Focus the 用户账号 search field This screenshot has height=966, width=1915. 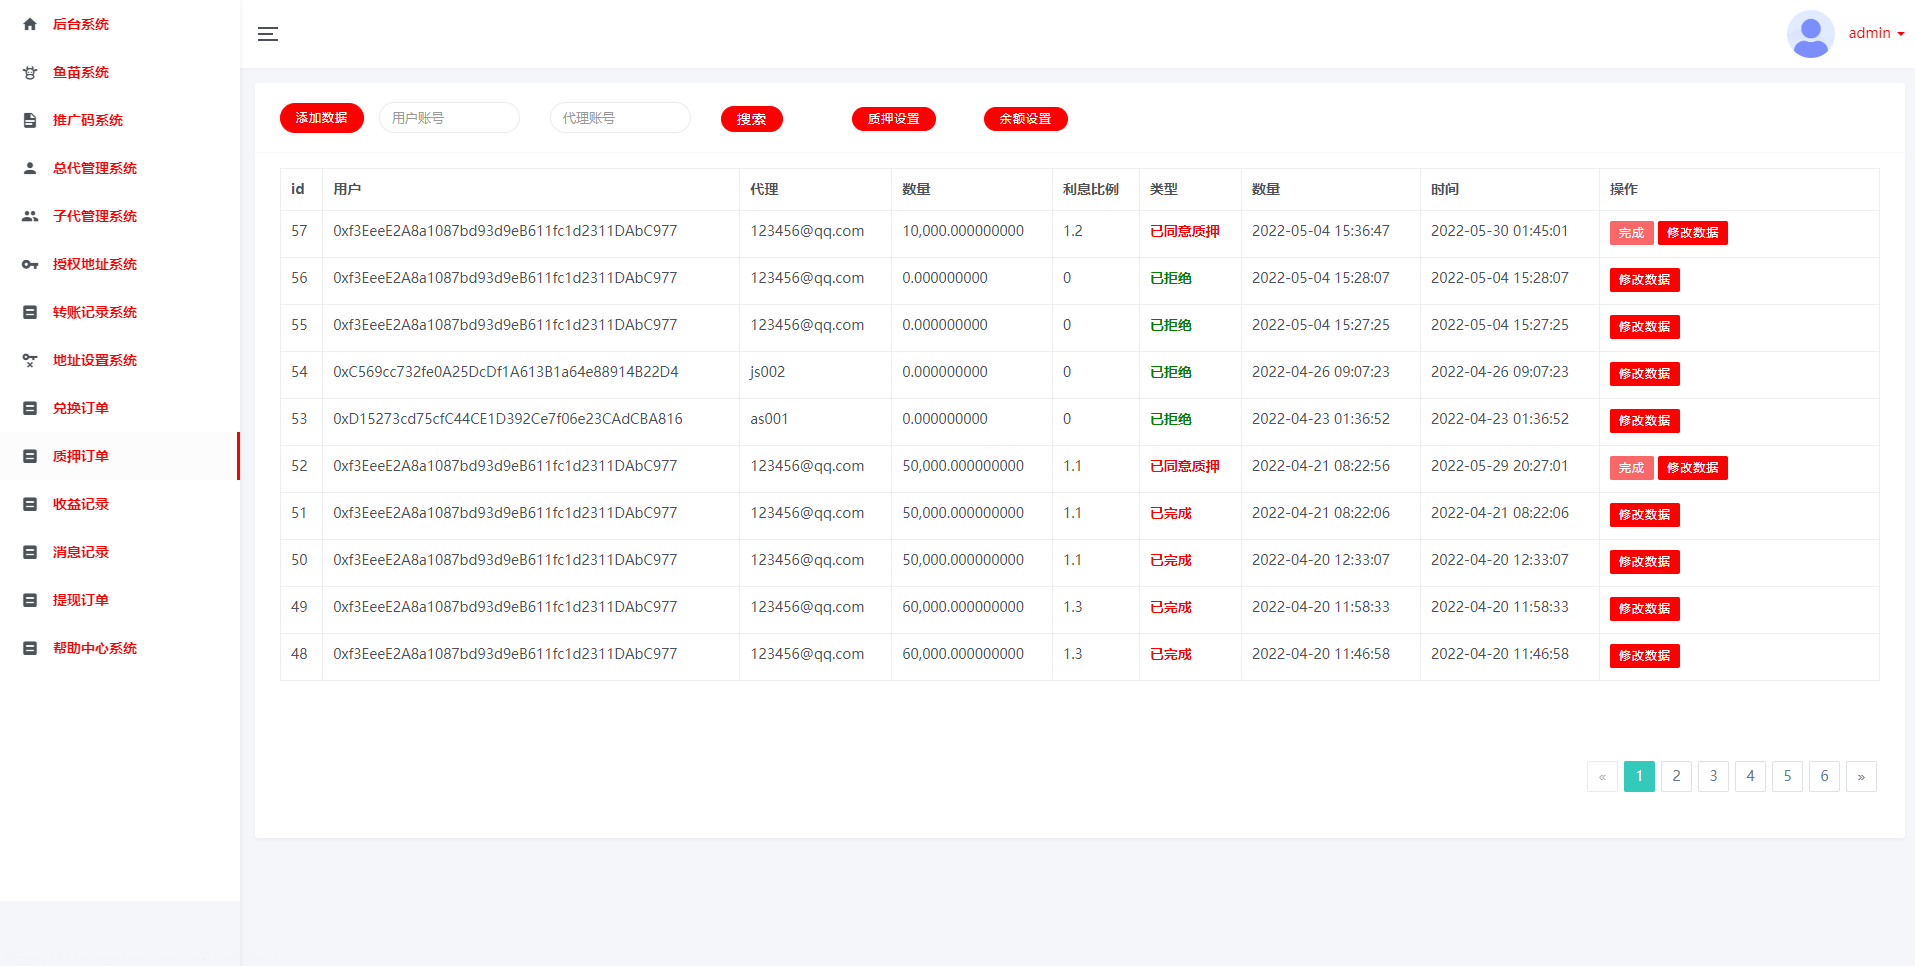[x=449, y=118]
